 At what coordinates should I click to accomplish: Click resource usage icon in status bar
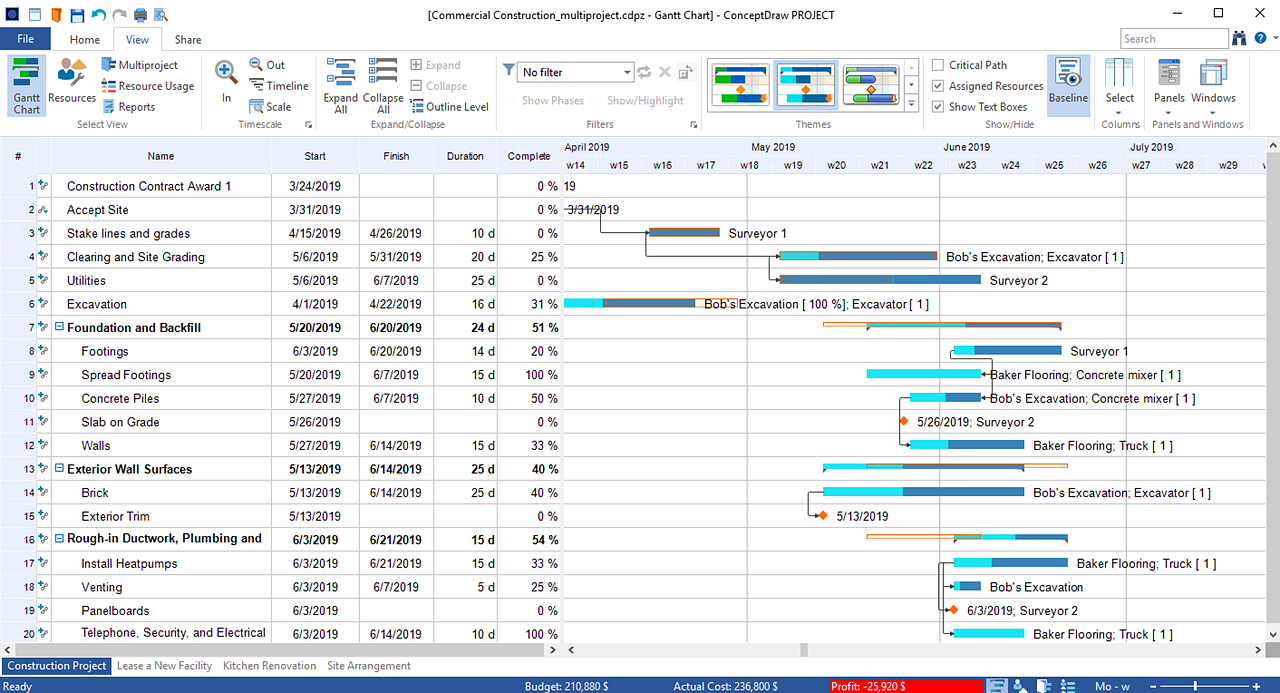point(1069,686)
